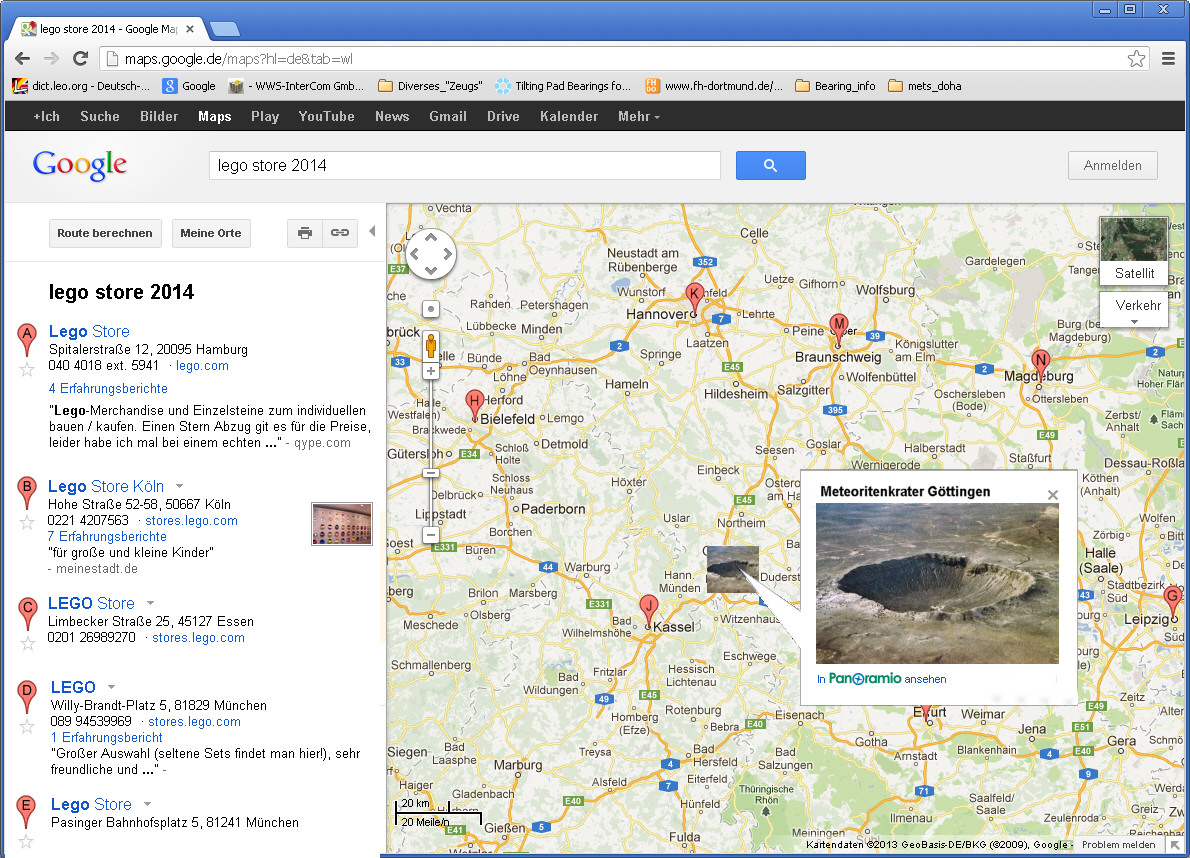
Task: Click the Meine Orte button
Action: (211, 233)
